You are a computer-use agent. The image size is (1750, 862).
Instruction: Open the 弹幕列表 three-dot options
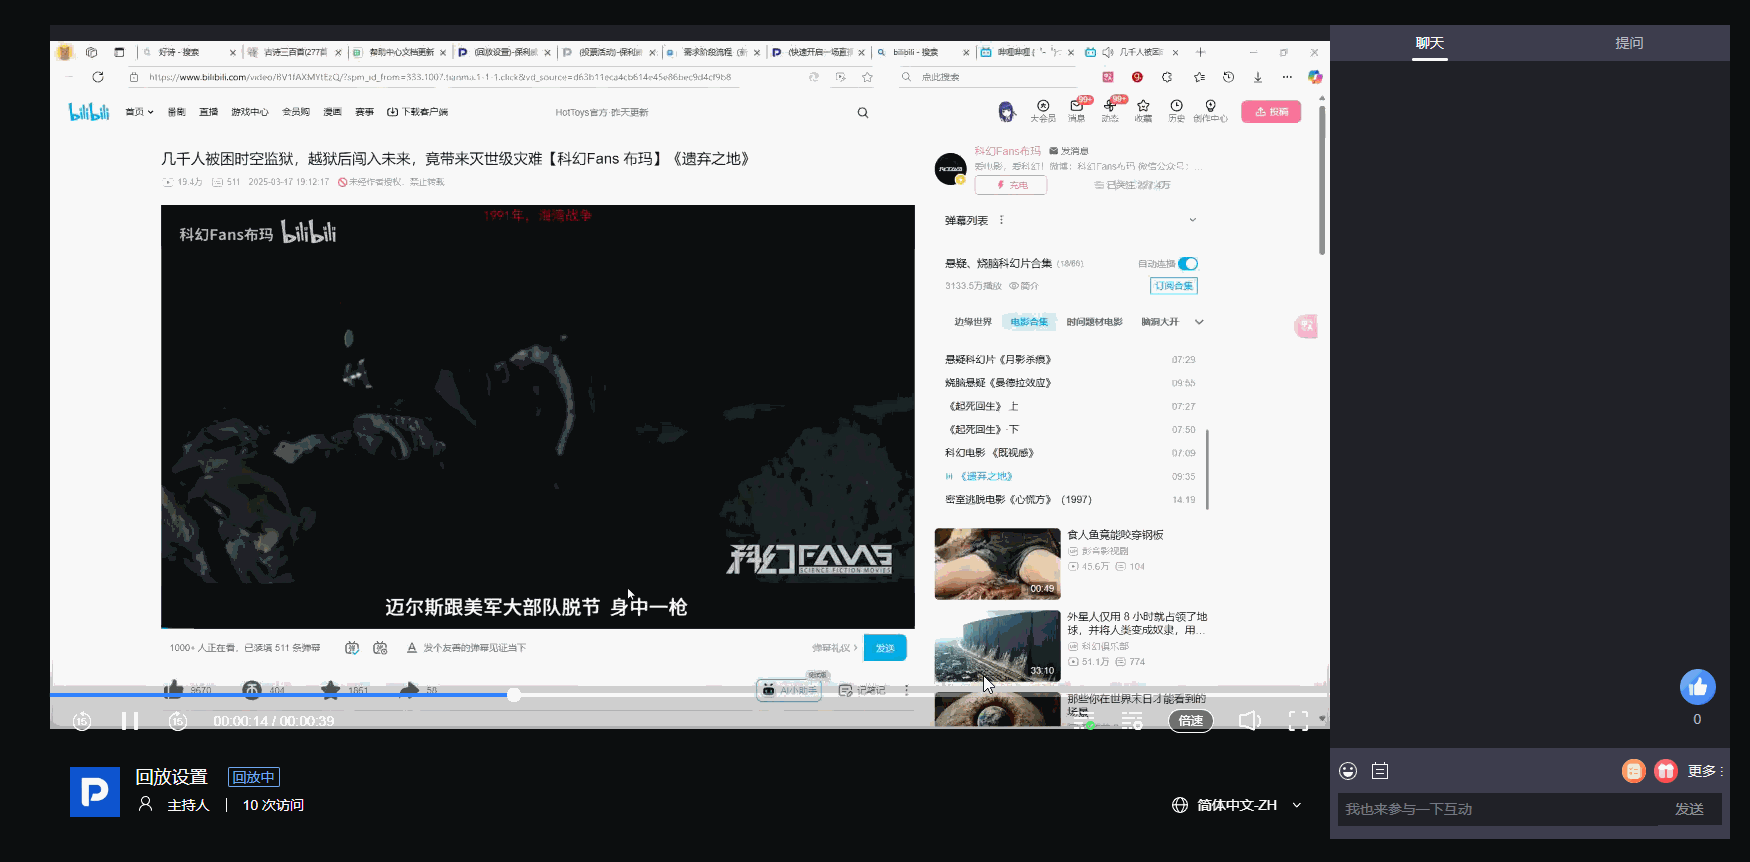pyautogui.click(x=1001, y=220)
